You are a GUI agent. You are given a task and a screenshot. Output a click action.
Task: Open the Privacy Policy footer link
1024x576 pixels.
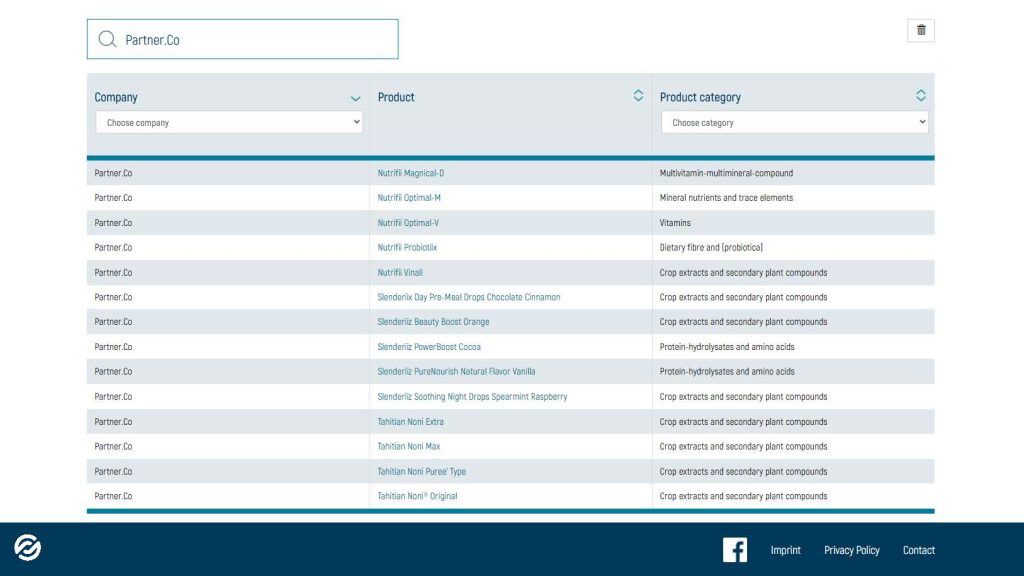tap(852, 551)
